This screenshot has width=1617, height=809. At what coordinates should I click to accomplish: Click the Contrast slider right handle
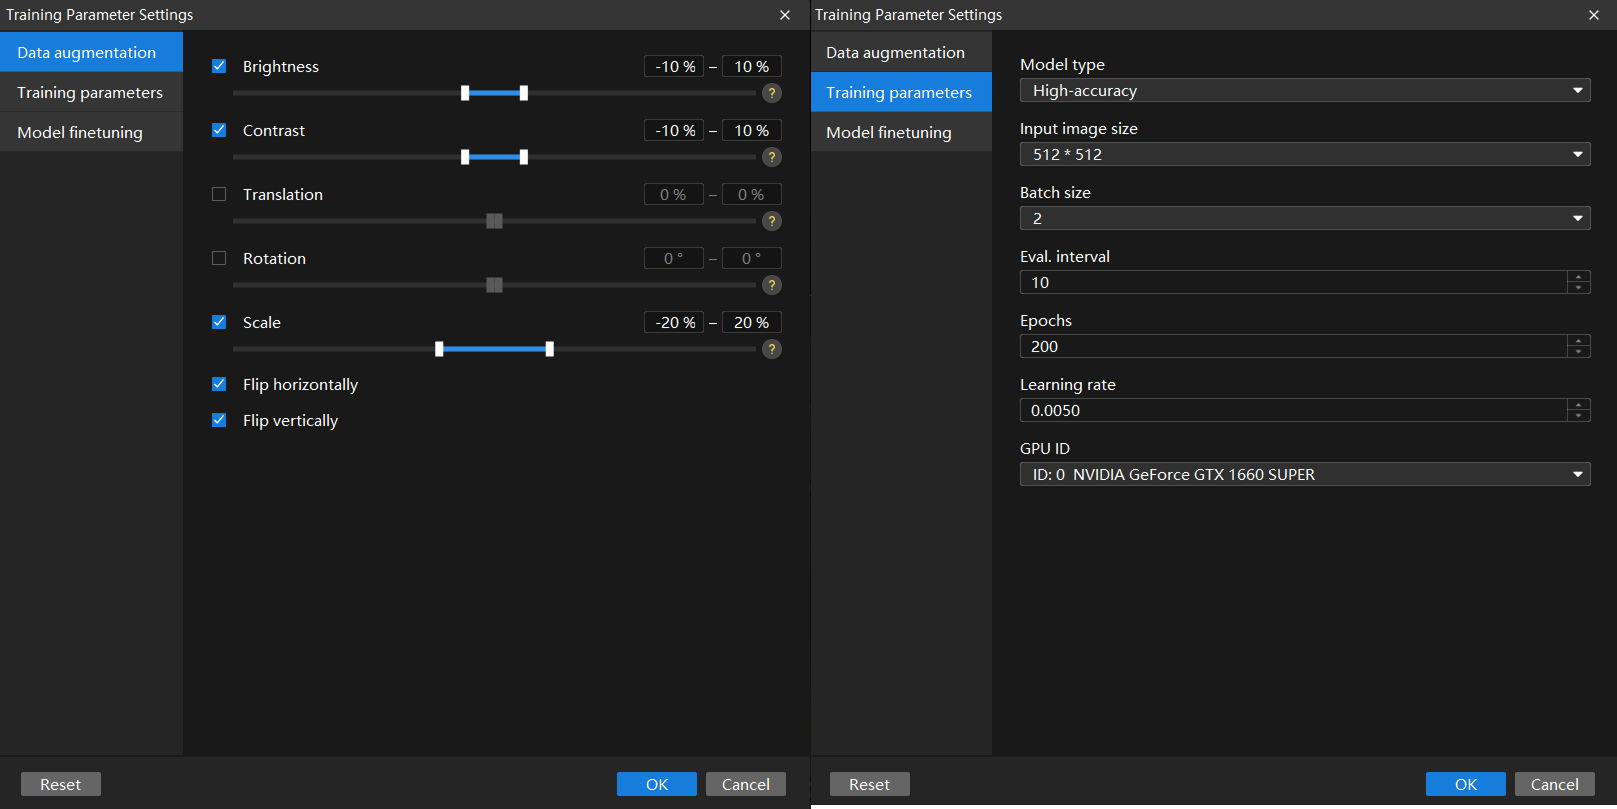pos(524,157)
